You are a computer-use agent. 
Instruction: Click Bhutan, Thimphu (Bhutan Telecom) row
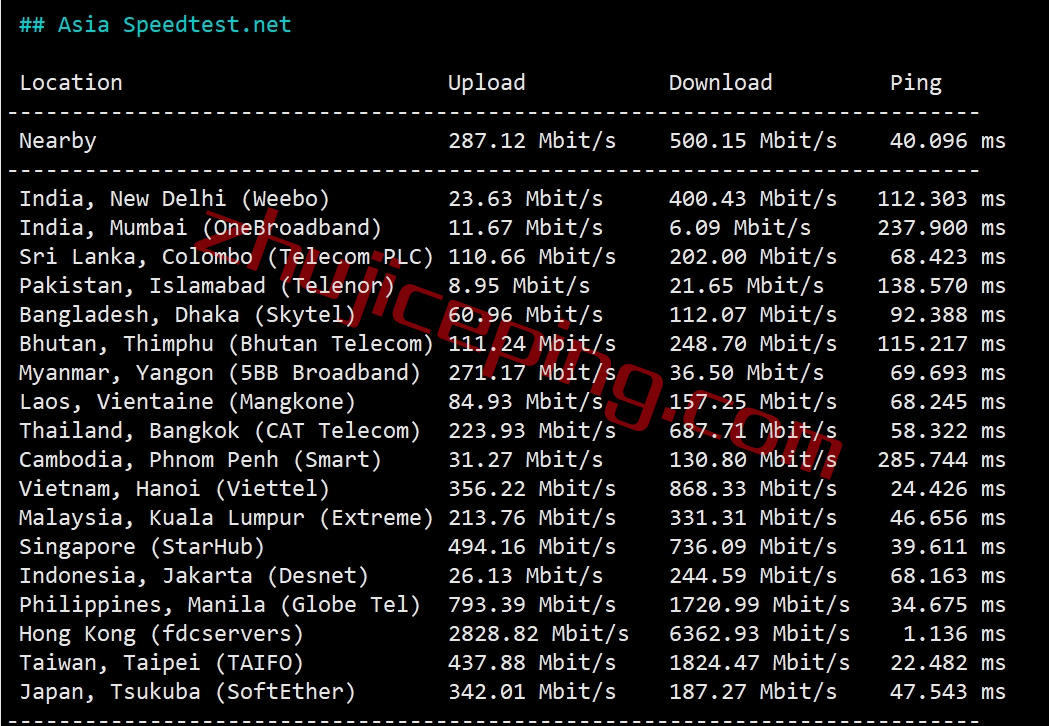[x=512, y=343]
